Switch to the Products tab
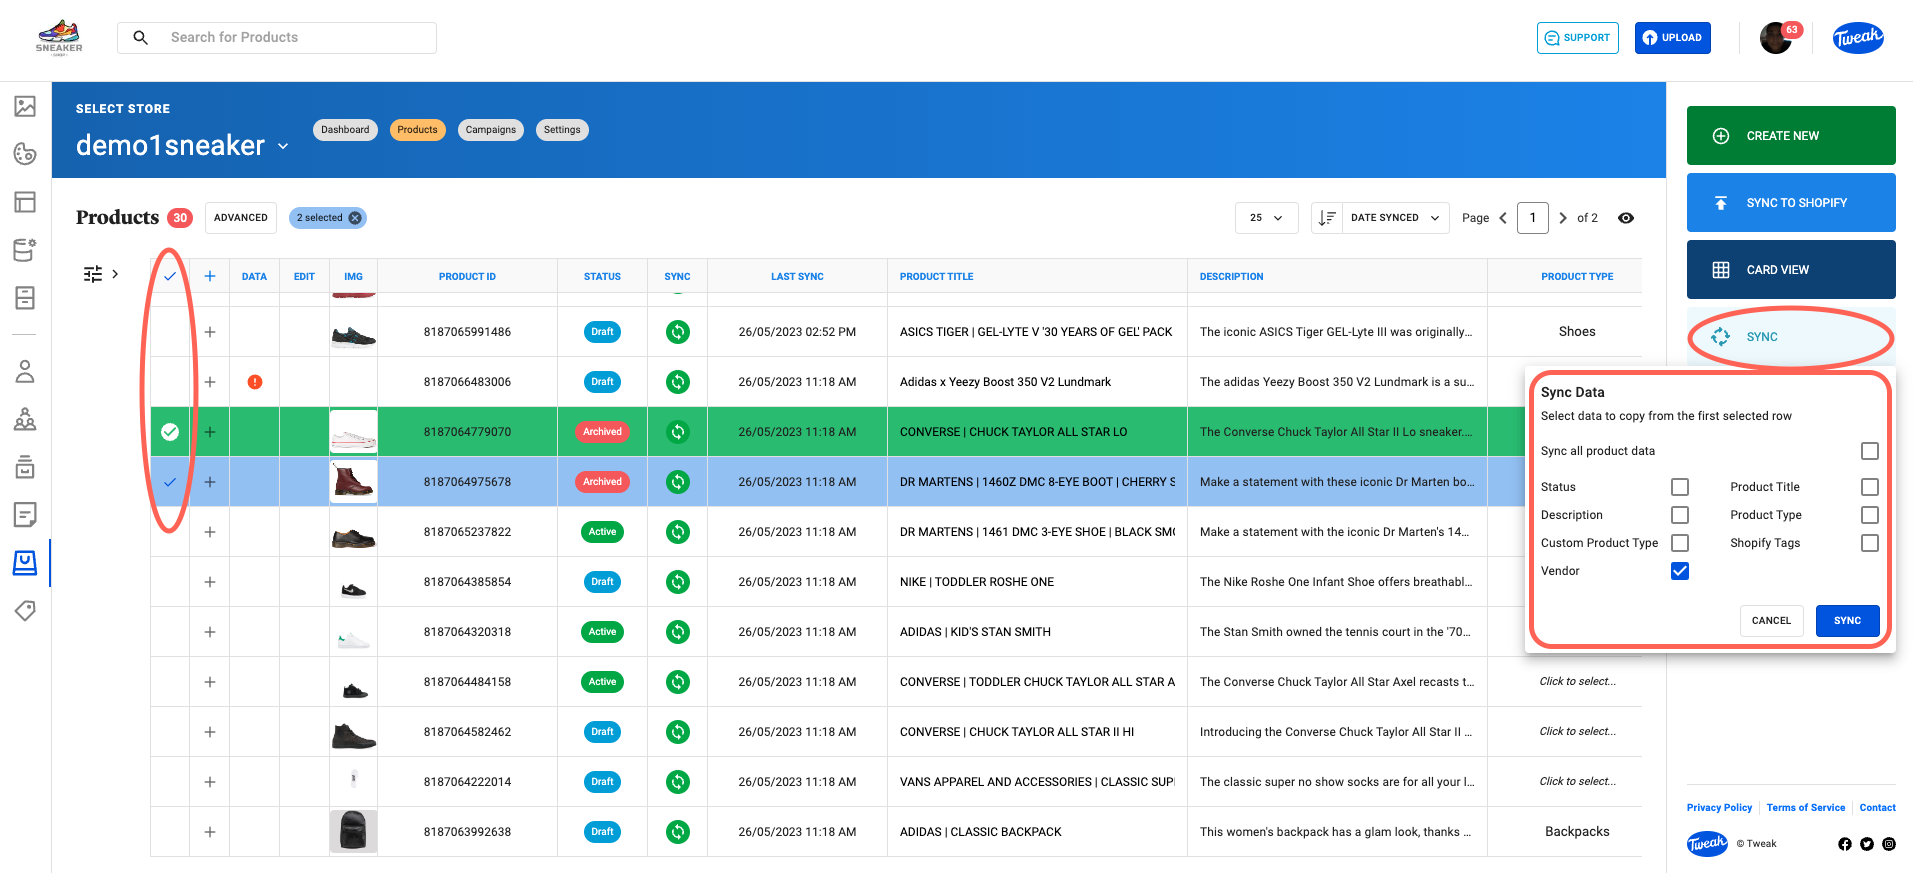This screenshot has height=873, width=1913. (x=417, y=130)
